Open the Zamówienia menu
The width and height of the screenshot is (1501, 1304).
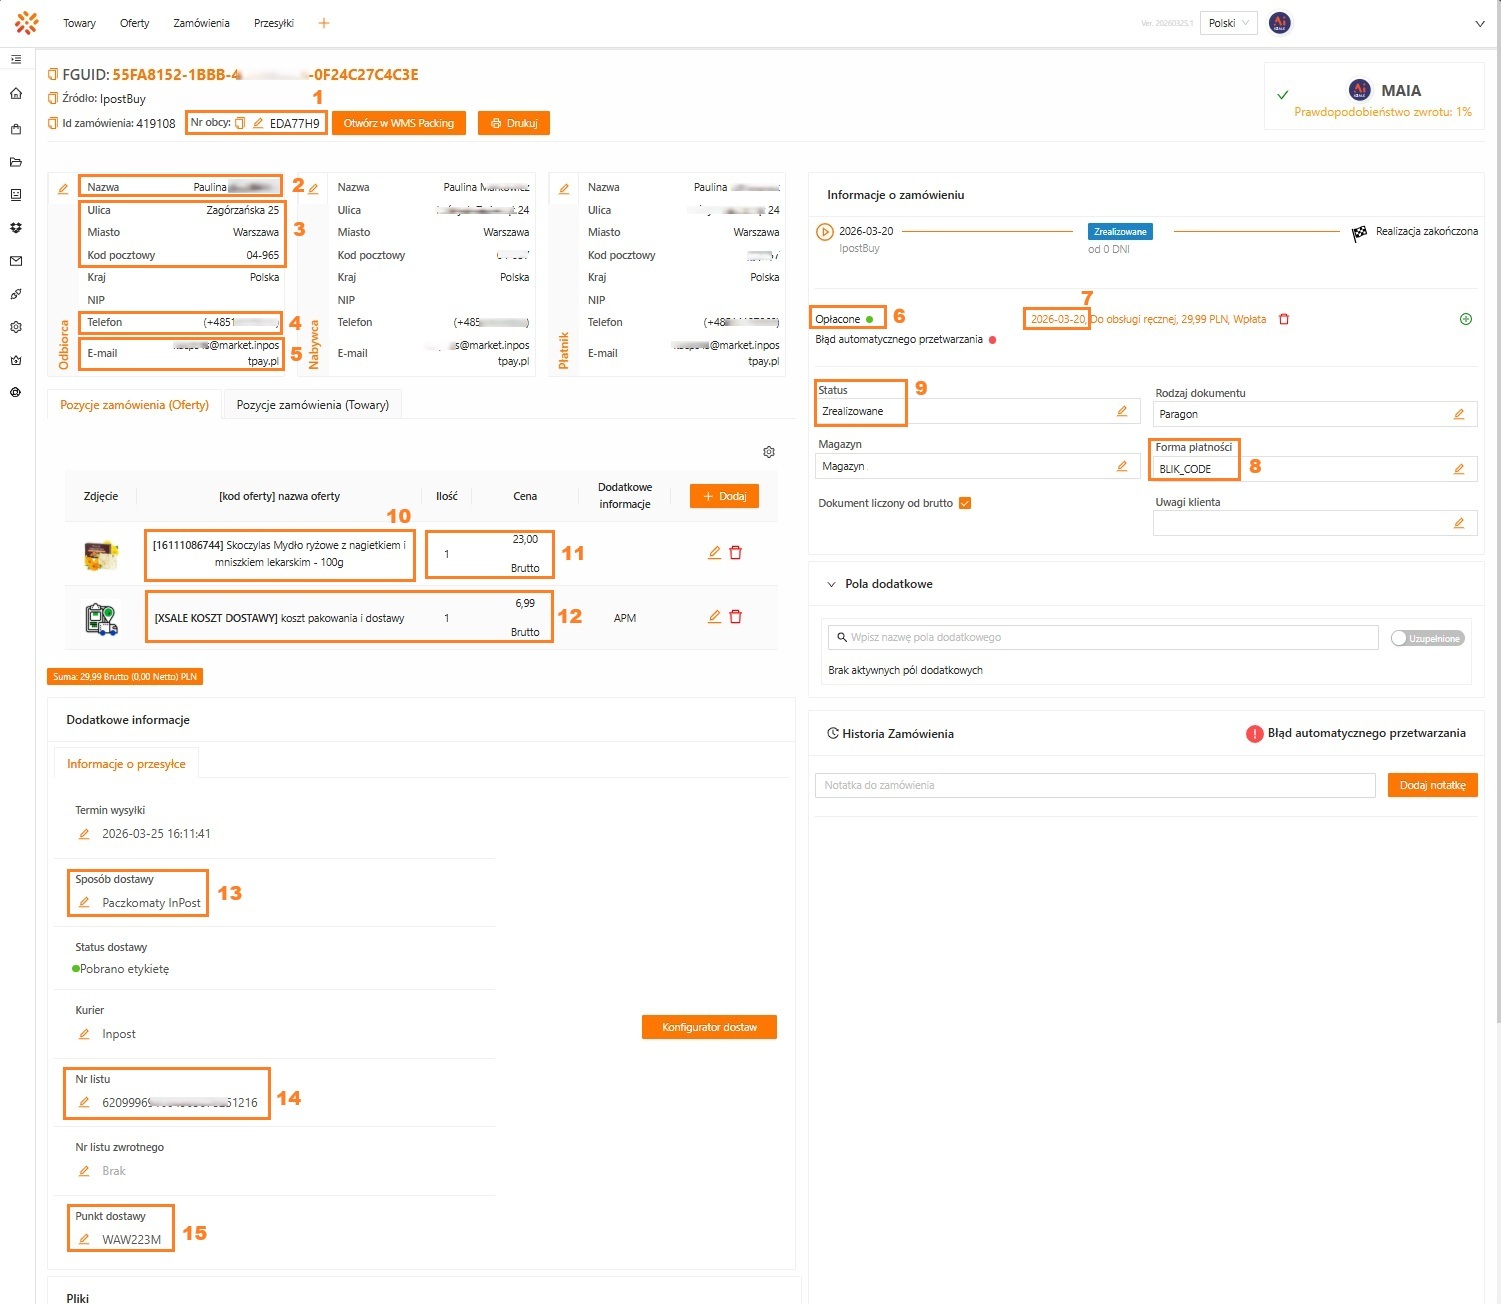coord(201,23)
